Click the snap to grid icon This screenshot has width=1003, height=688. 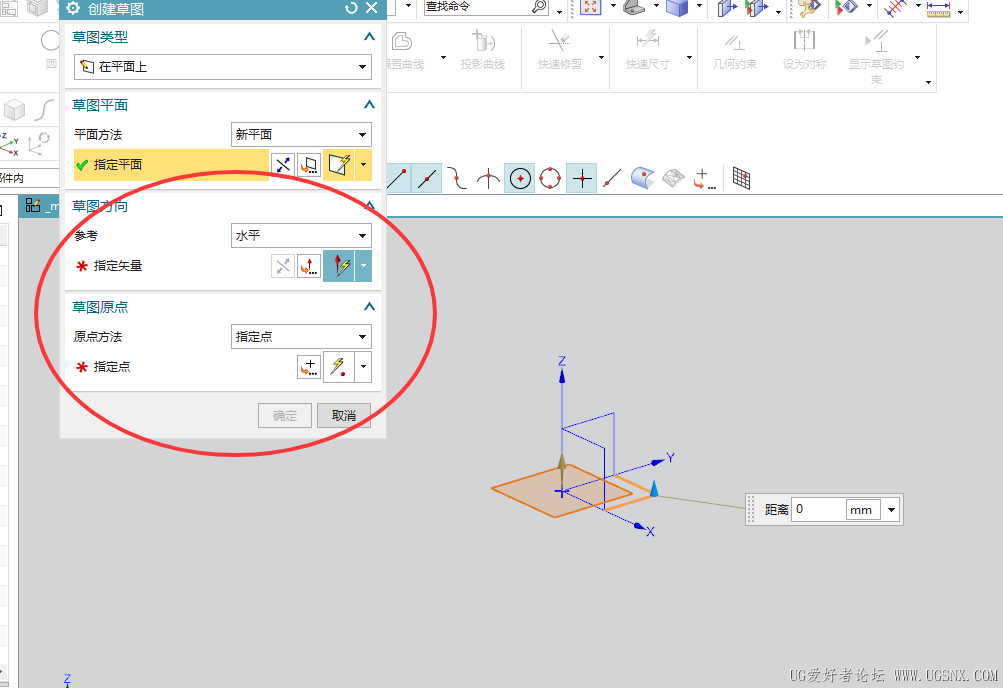pyautogui.click(x=741, y=178)
